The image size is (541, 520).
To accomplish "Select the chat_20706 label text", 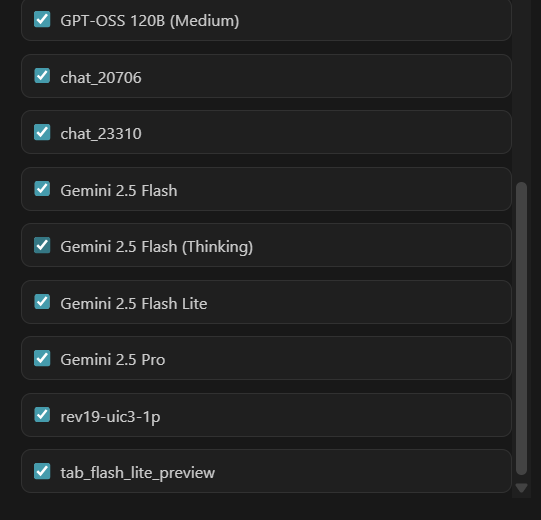I will 101,78.
